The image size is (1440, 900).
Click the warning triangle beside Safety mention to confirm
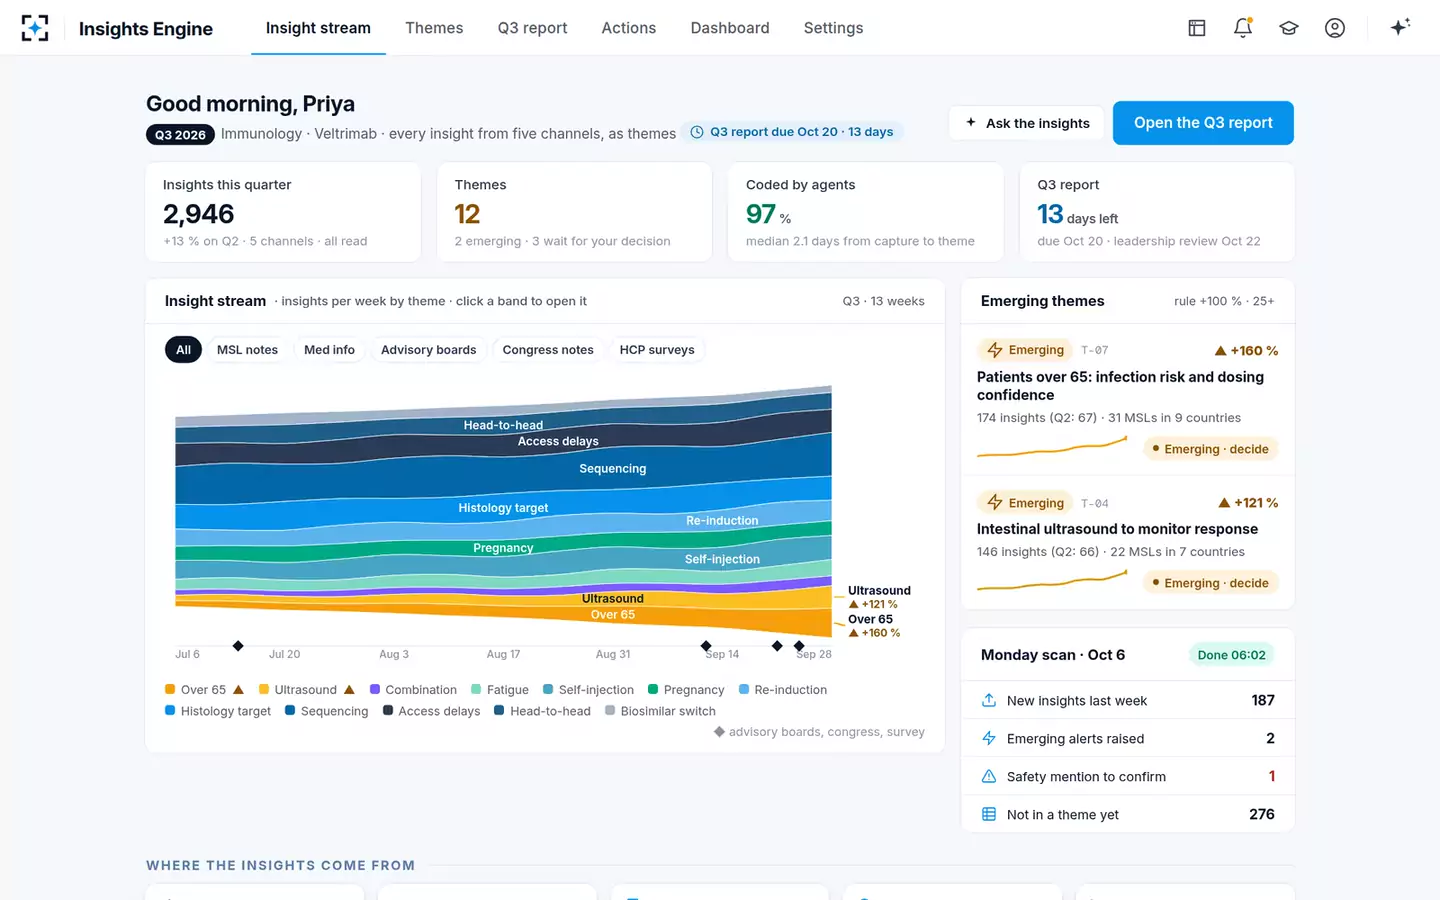point(989,776)
